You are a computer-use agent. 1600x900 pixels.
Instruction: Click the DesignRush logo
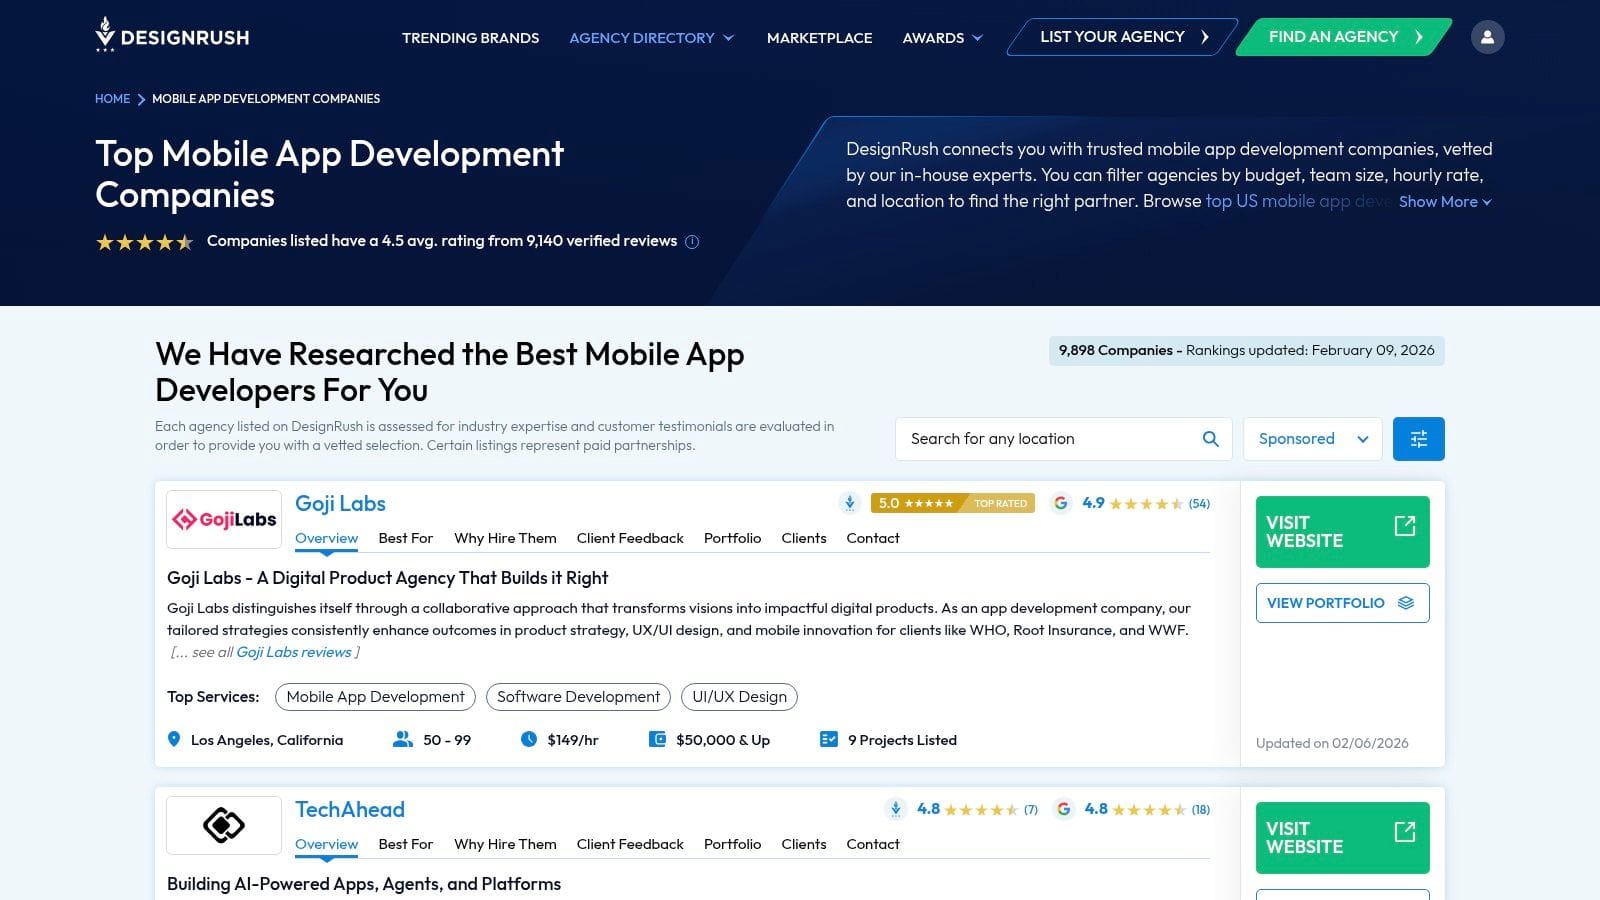point(172,36)
